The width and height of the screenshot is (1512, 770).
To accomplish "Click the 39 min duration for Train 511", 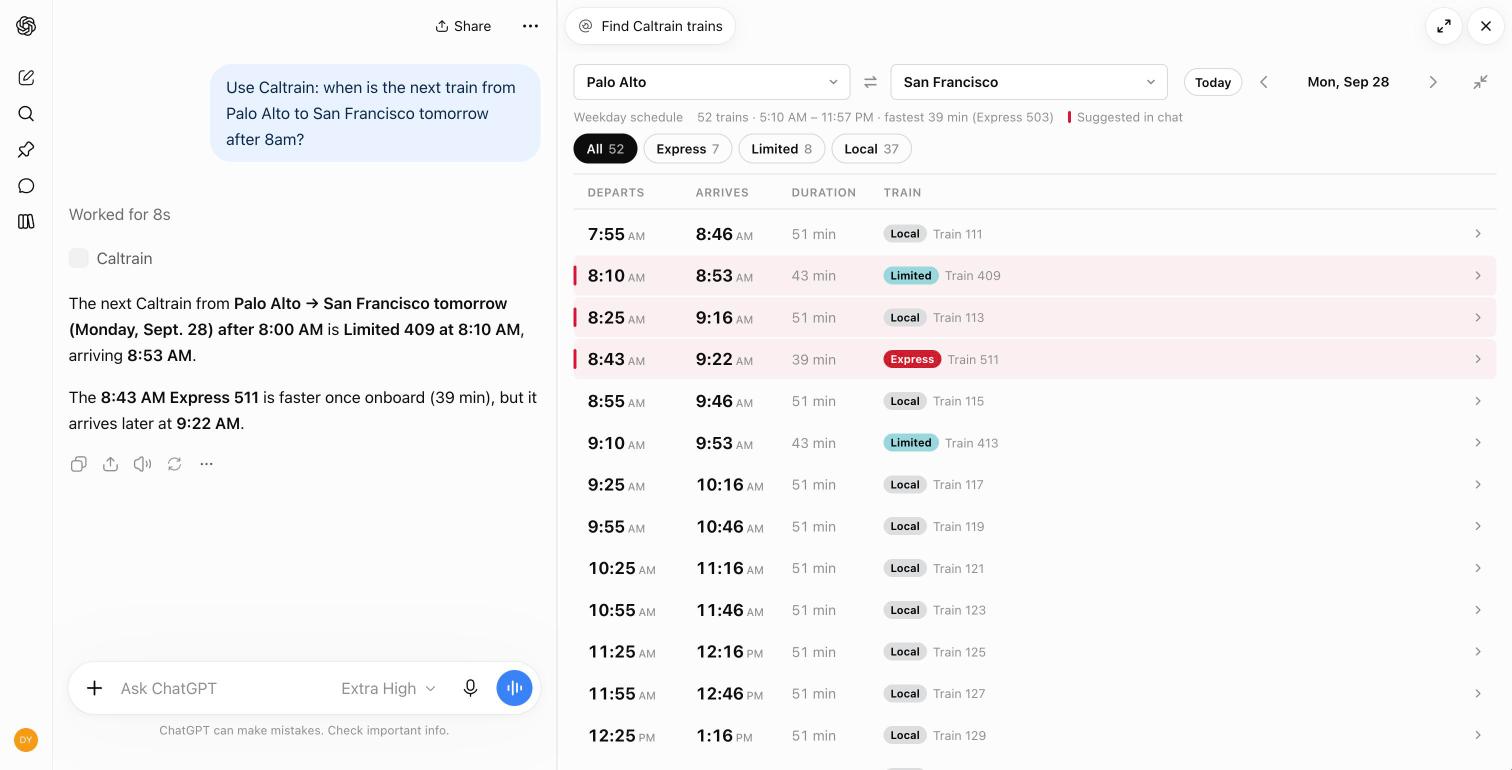I will tap(814, 360).
